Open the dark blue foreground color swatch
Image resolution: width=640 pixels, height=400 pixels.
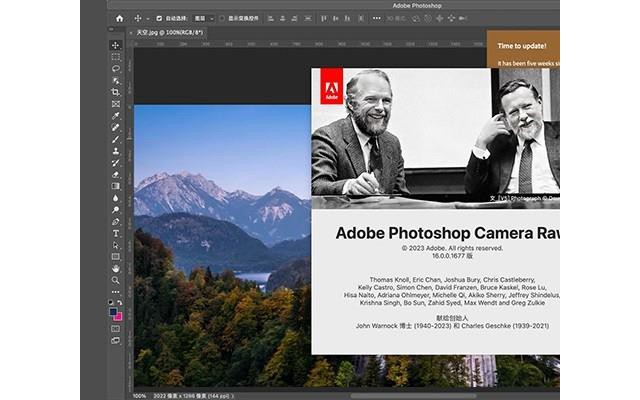[112, 311]
